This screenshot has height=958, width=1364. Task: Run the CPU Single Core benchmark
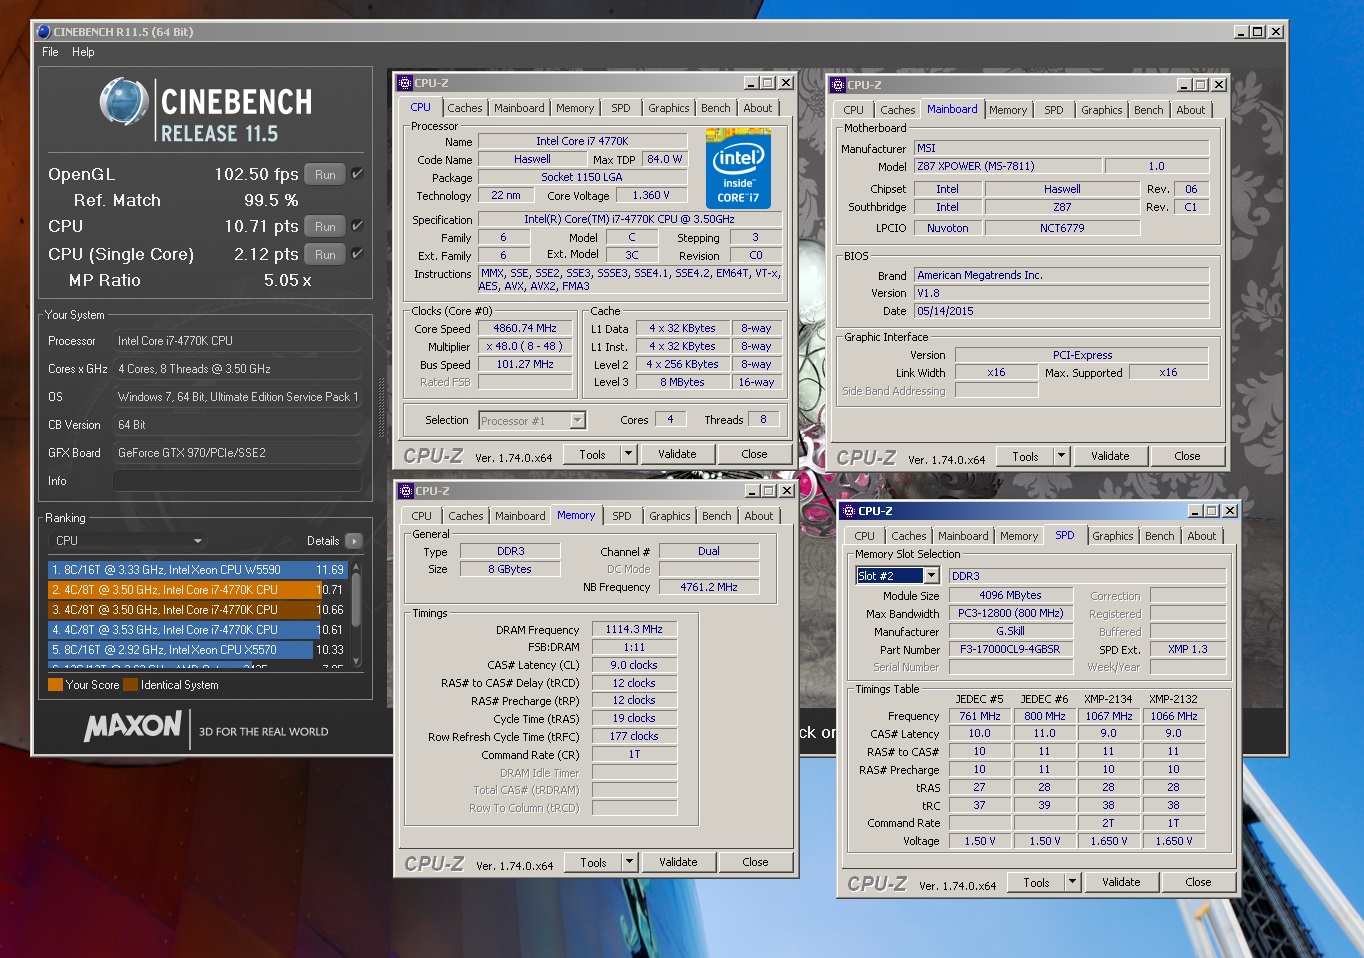(325, 255)
